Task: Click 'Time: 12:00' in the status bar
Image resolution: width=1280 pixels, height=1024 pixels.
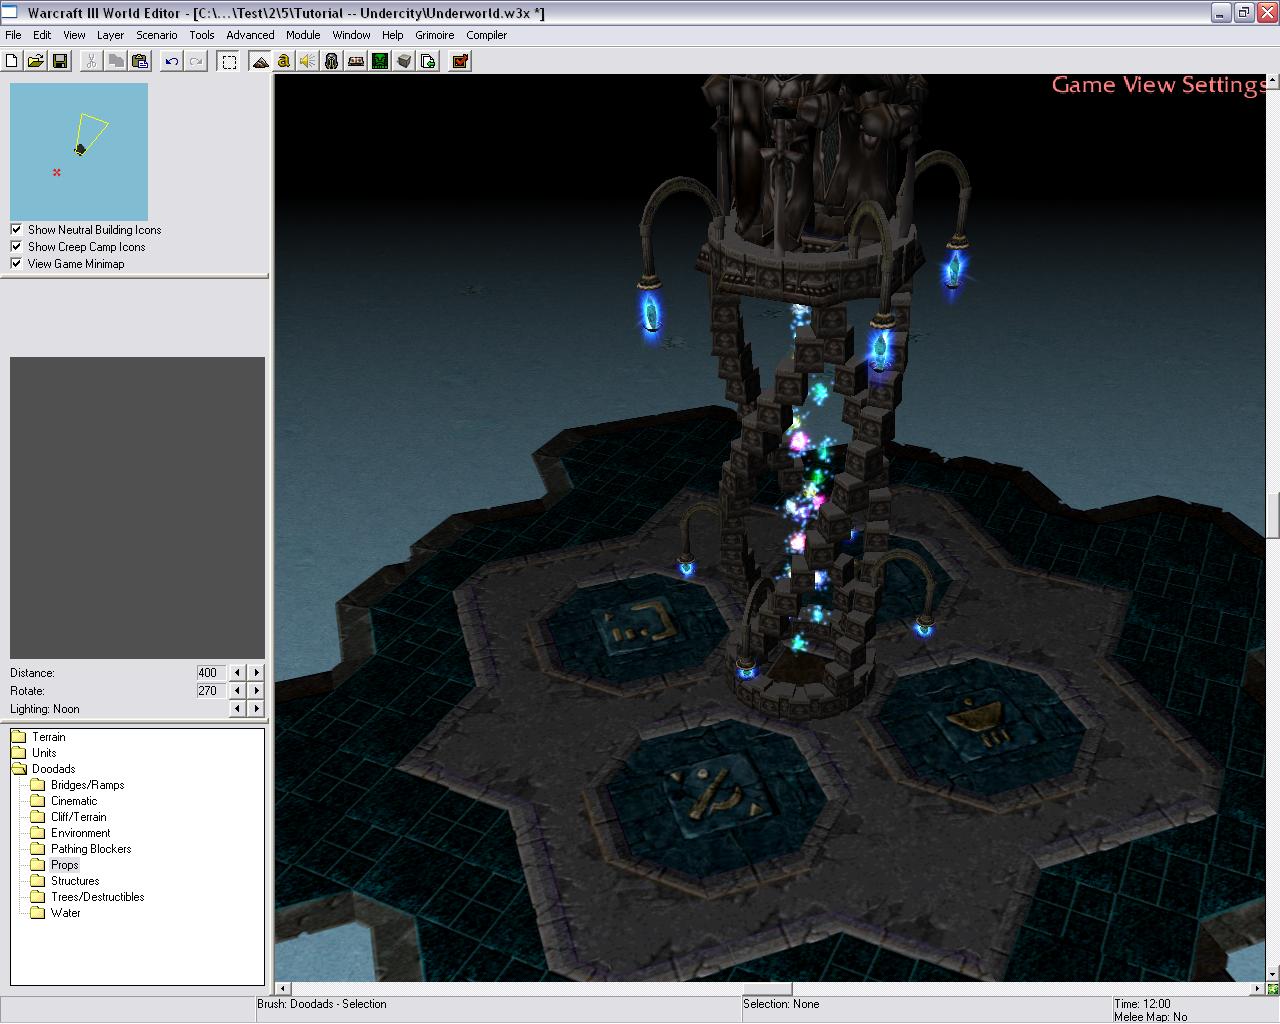Action: pos(1142,1004)
